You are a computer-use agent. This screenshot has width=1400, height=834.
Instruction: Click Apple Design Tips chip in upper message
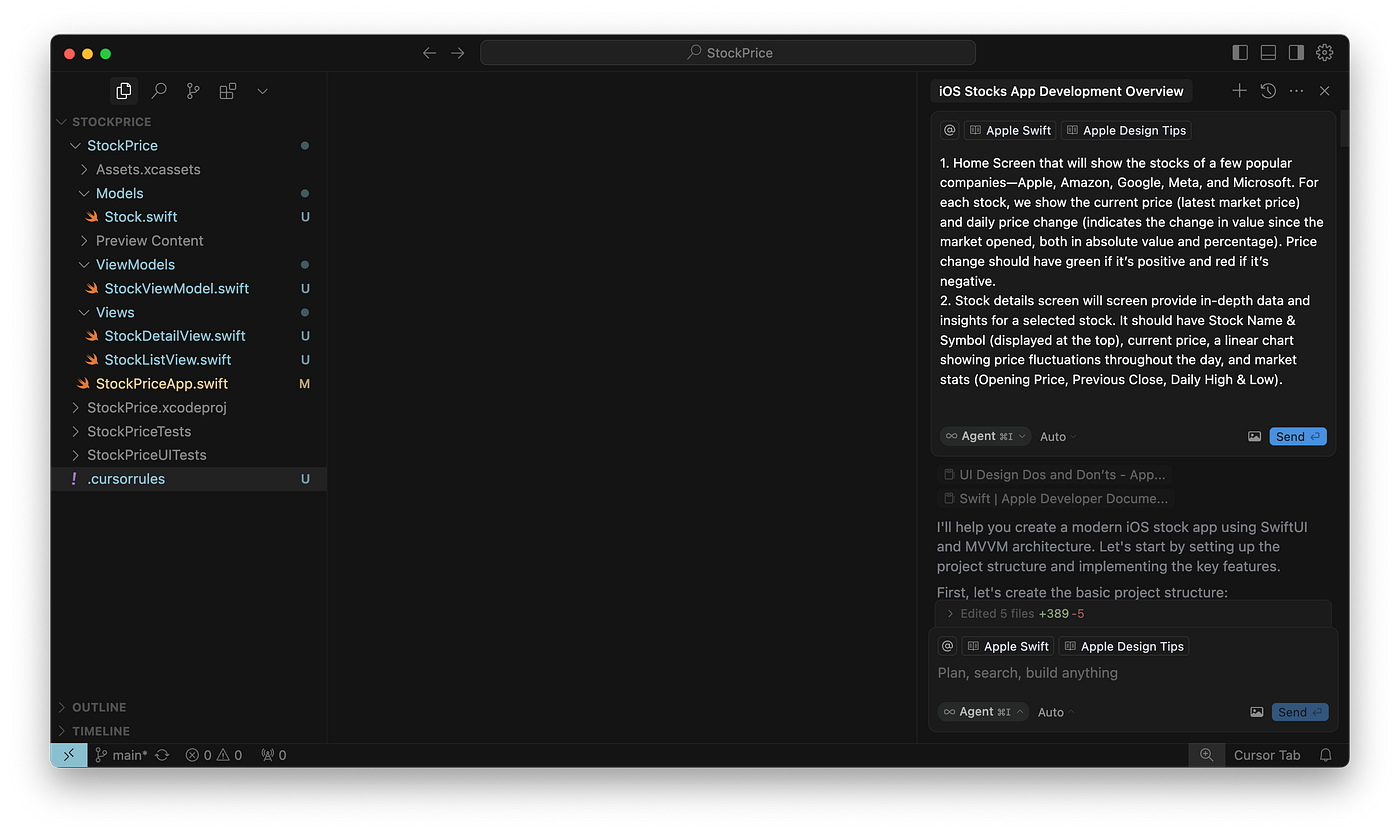pos(1126,130)
